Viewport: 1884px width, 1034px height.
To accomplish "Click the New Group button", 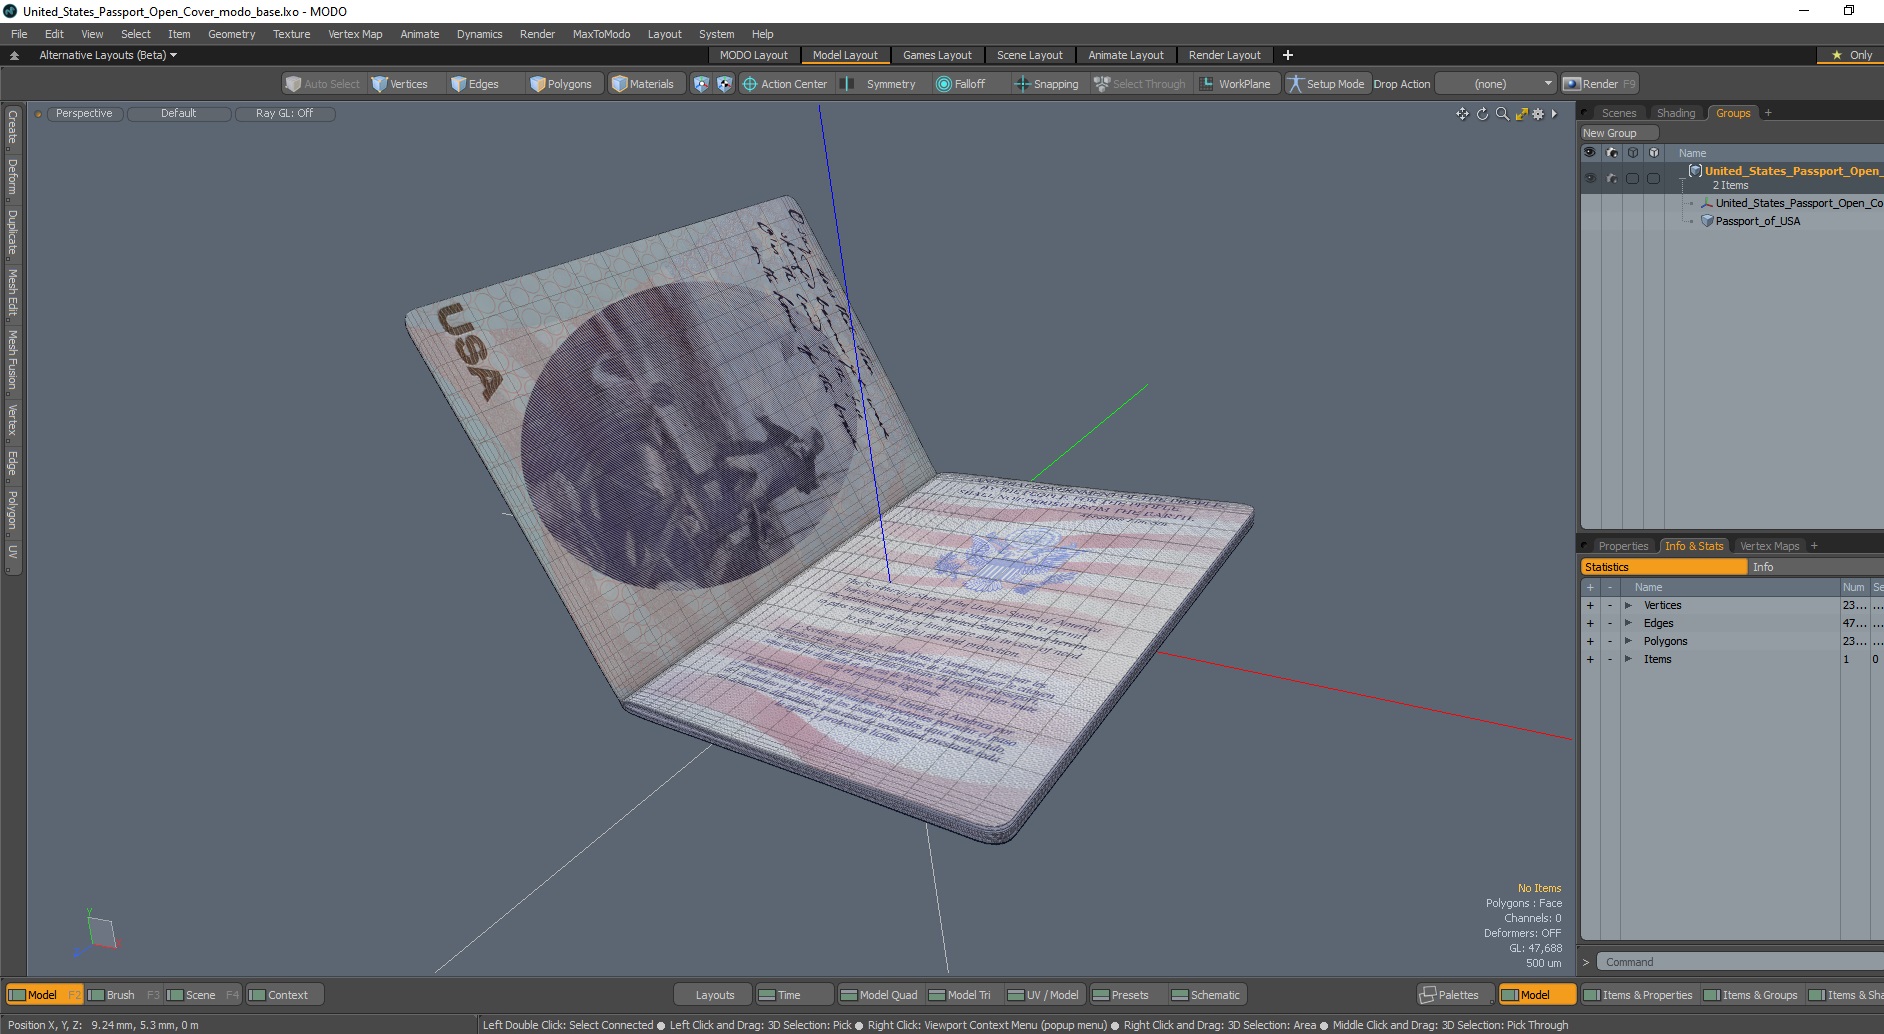I will 1618,133.
